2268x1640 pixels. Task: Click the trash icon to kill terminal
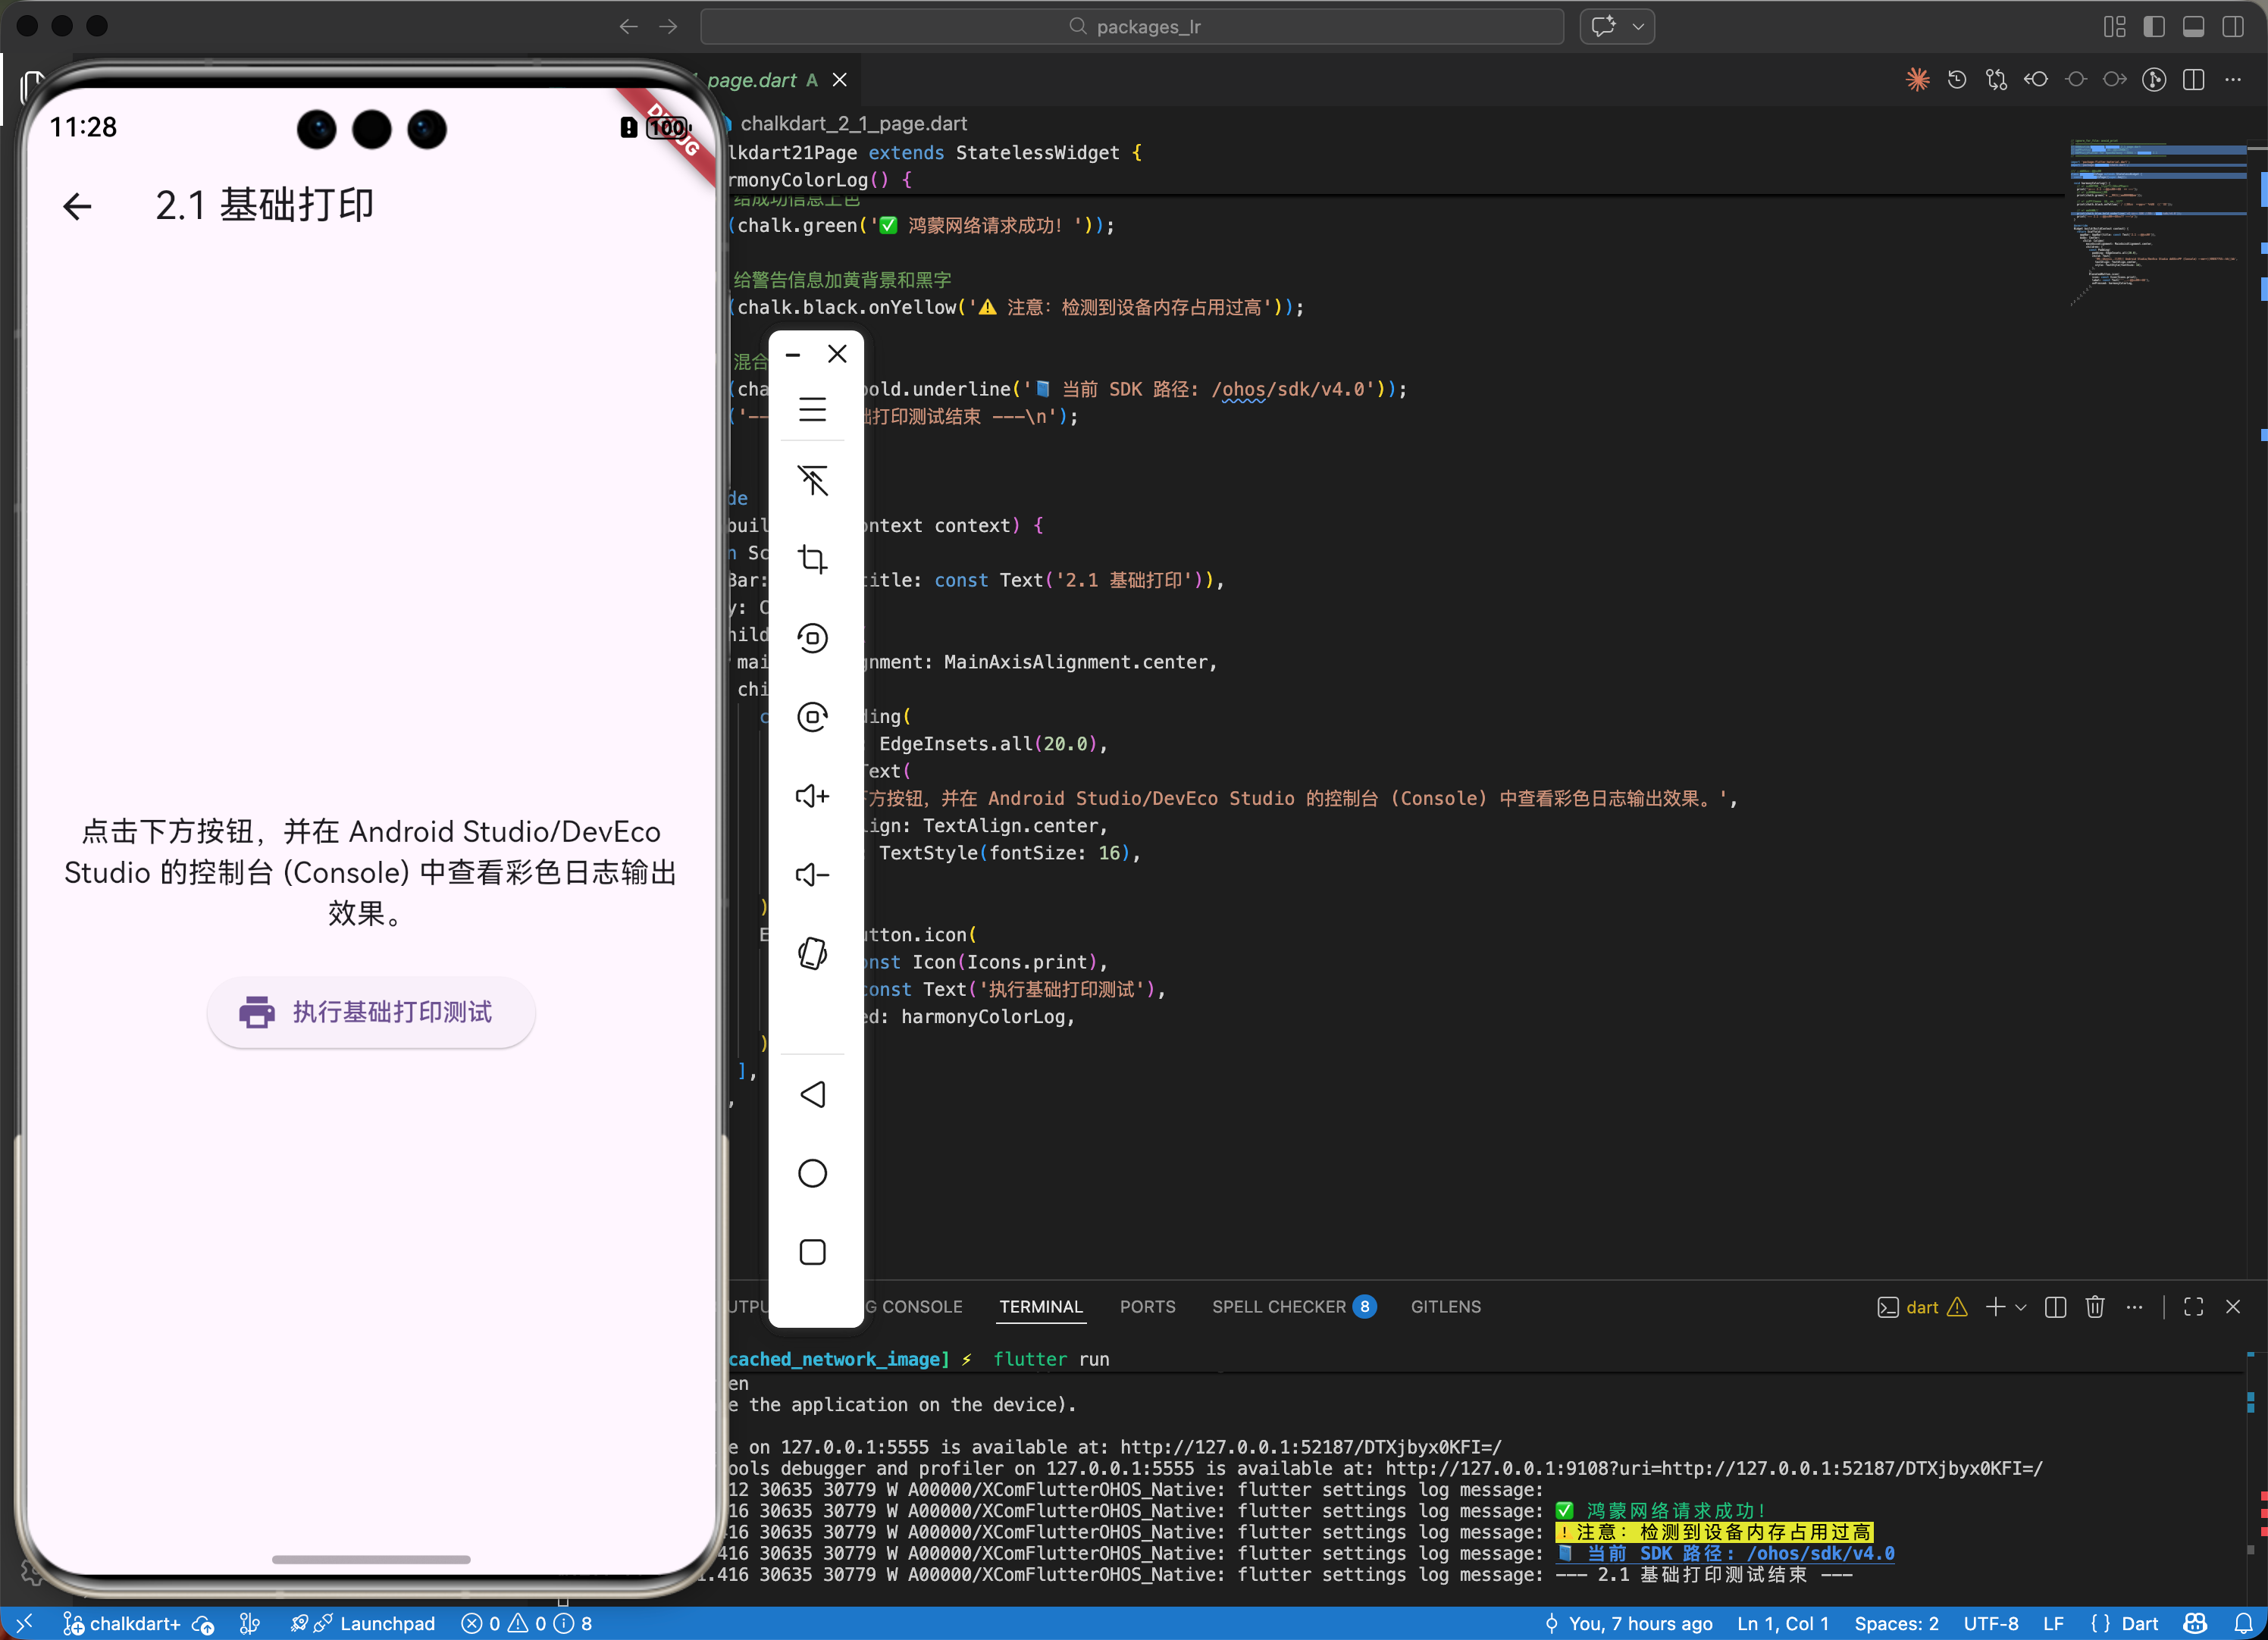click(x=2095, y=1307)
